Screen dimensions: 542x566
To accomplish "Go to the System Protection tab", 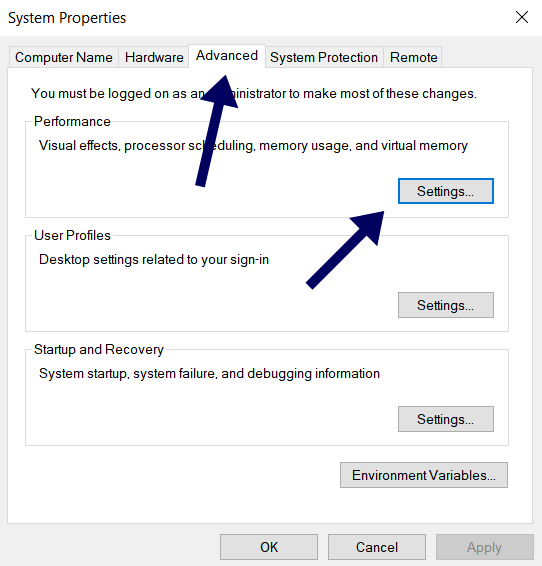I will (324, 57).
